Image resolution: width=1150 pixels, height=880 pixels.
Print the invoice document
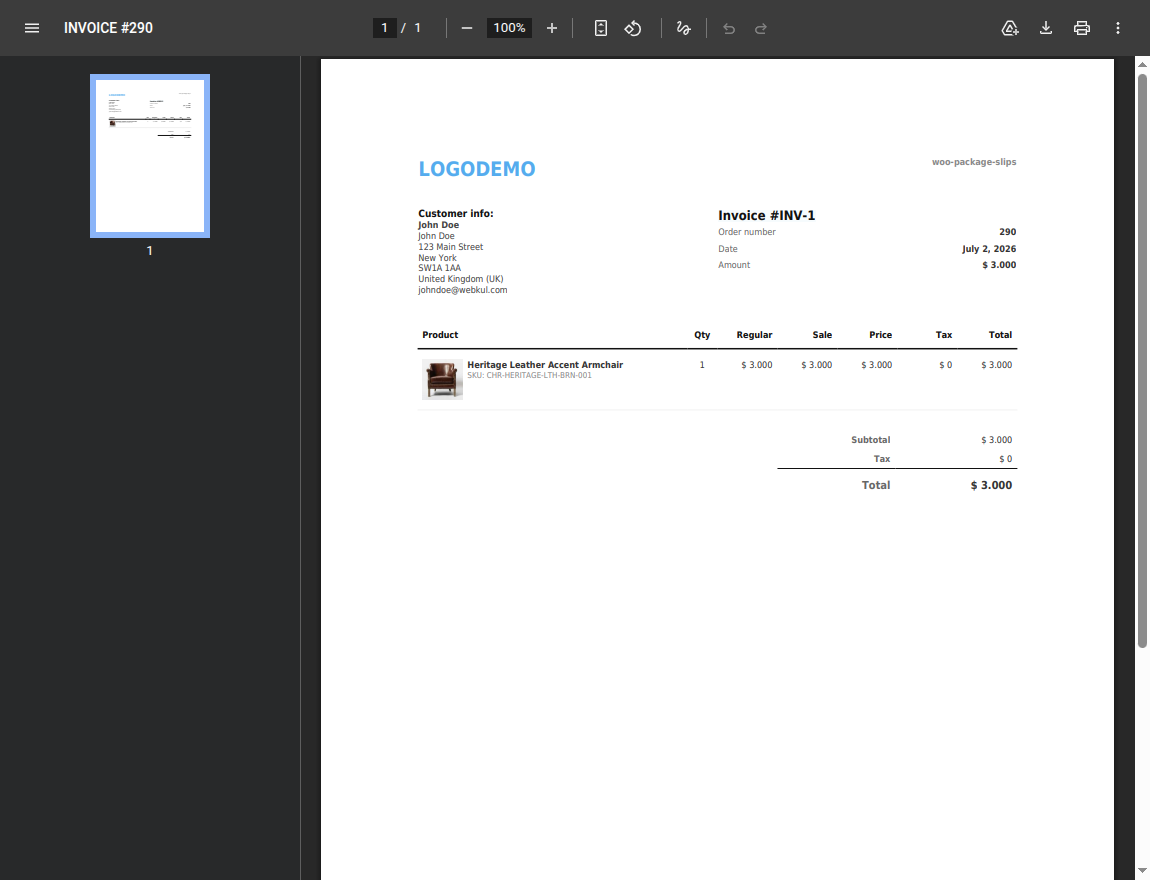click(1082, 28)
